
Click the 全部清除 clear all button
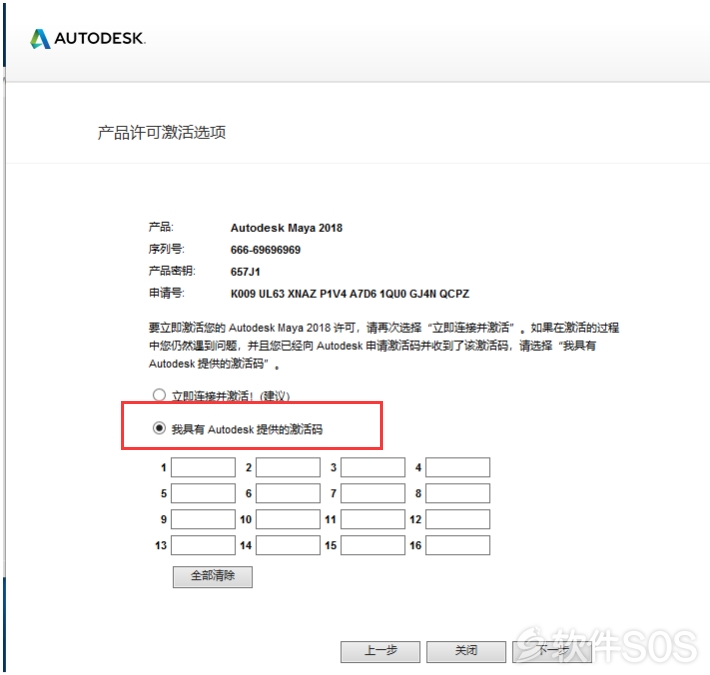(213, 576)
